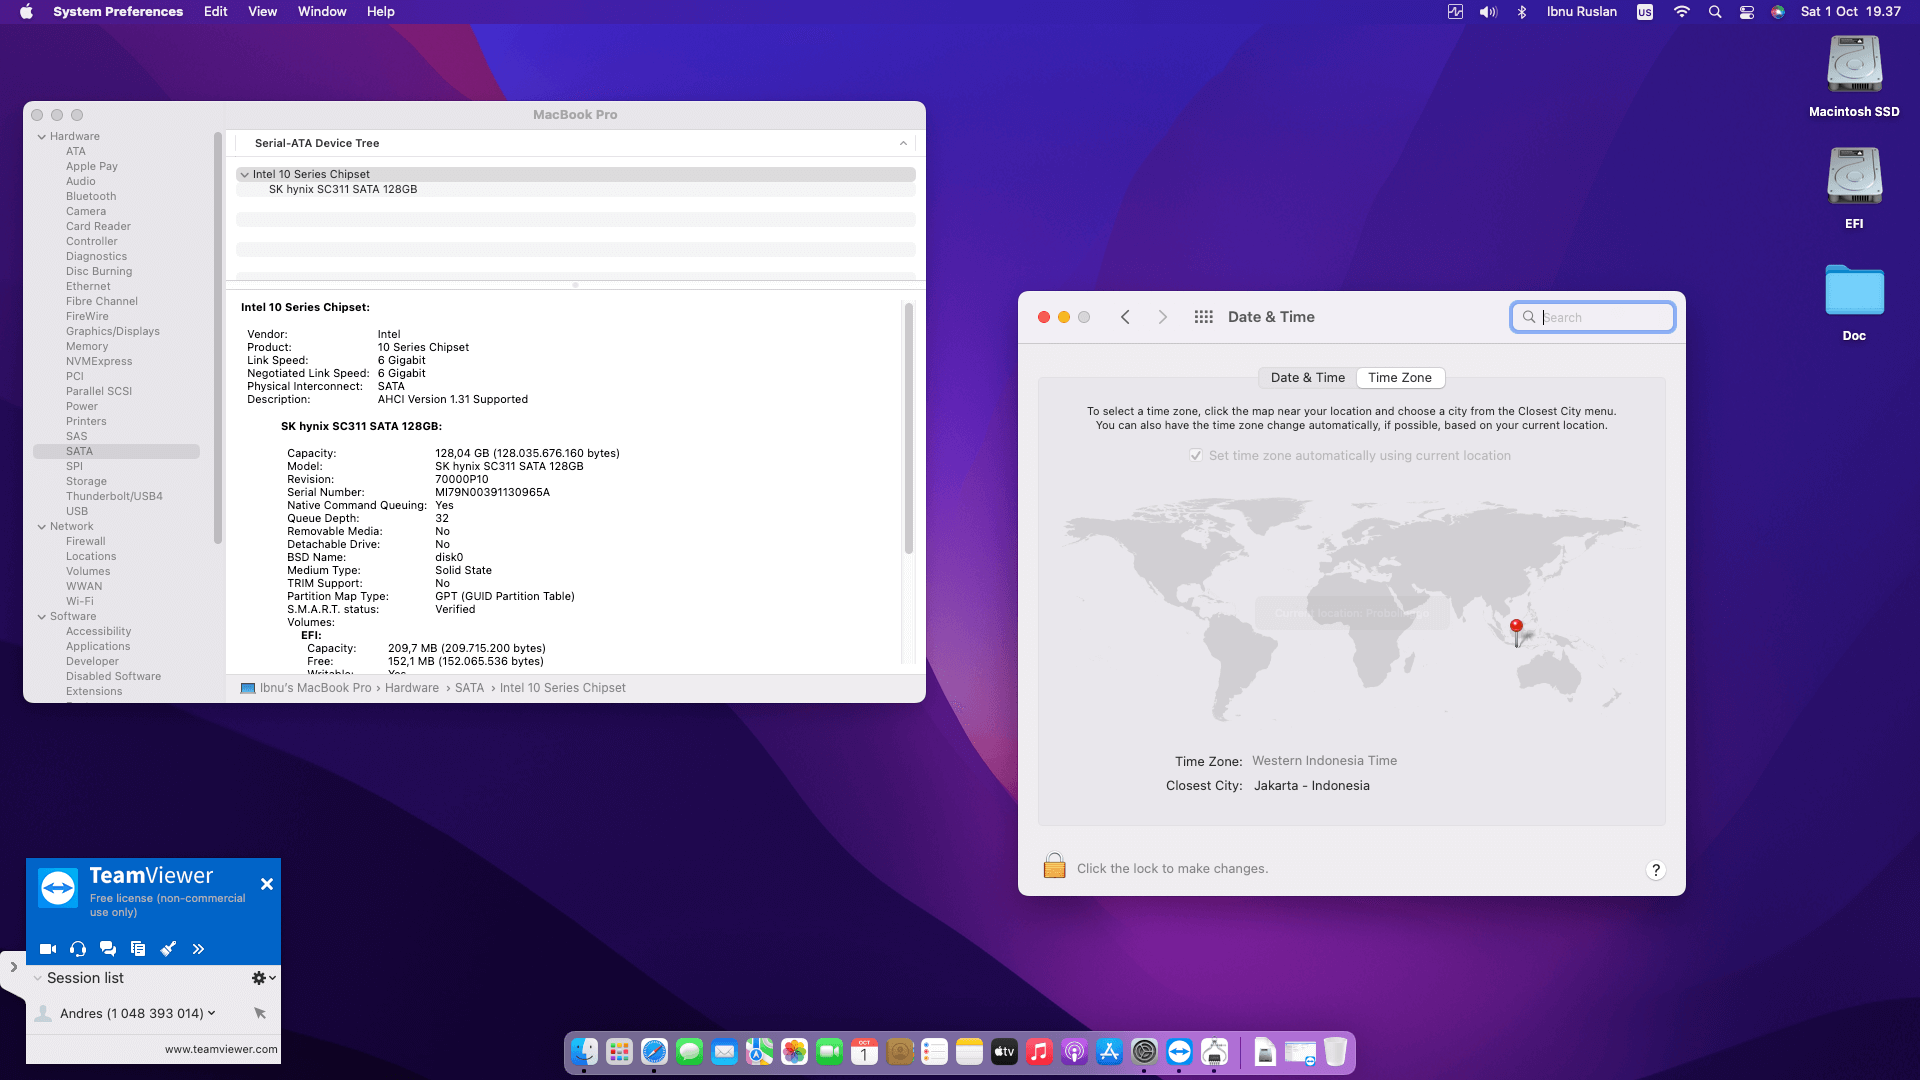
Task: Click System Information sidebar scrollbar
Action: coord(218,338)
